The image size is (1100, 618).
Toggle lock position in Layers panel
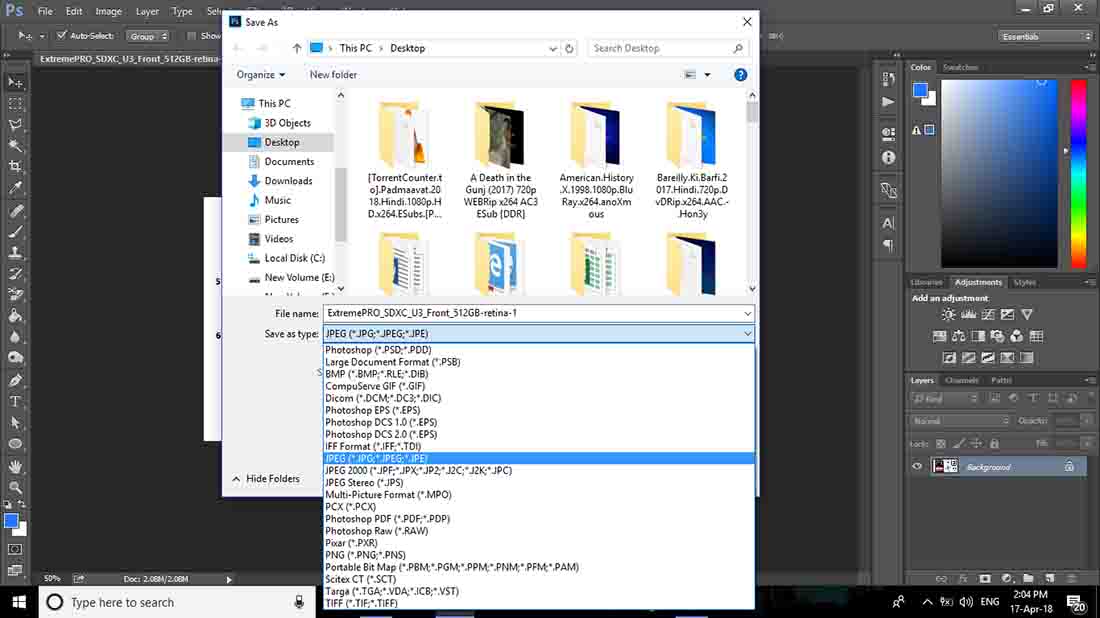pos(976,443)
